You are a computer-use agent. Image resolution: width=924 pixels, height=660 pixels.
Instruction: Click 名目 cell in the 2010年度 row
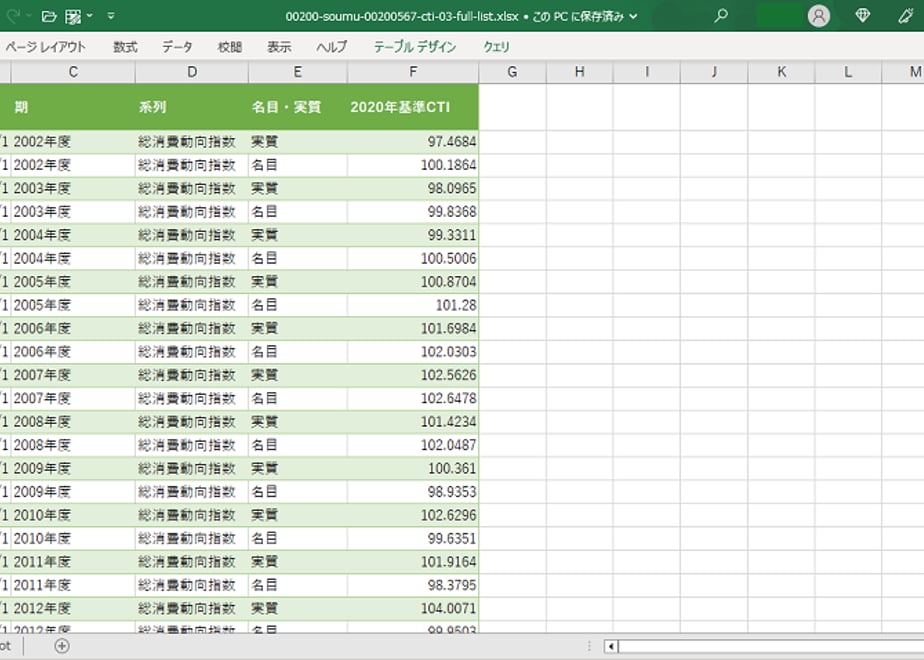click(x=298, y=539)
